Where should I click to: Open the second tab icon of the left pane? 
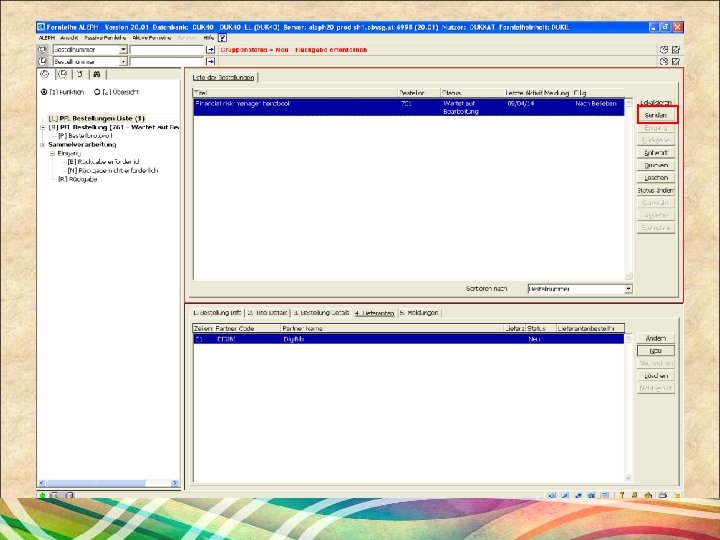tap(63, 74)
